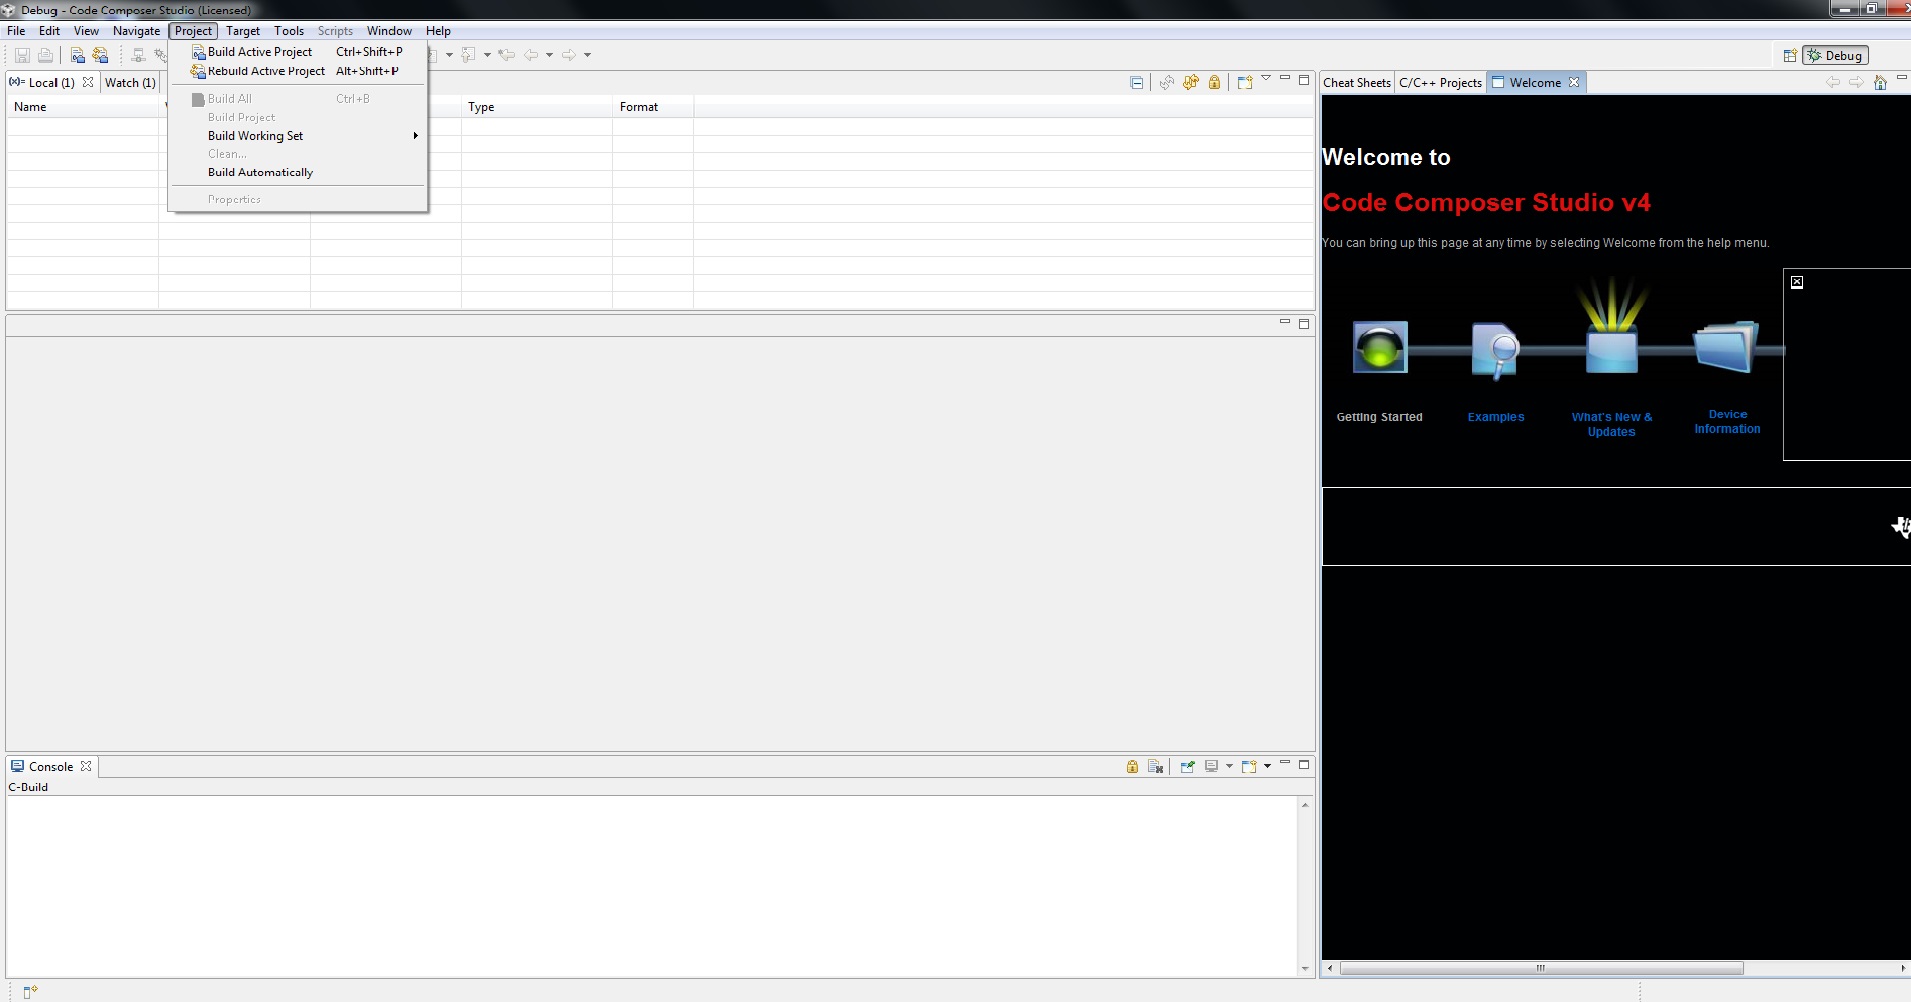The image size is (1911, 1002).
Task: Click the Examples magnifier document icon
Action: (1496, 350)
